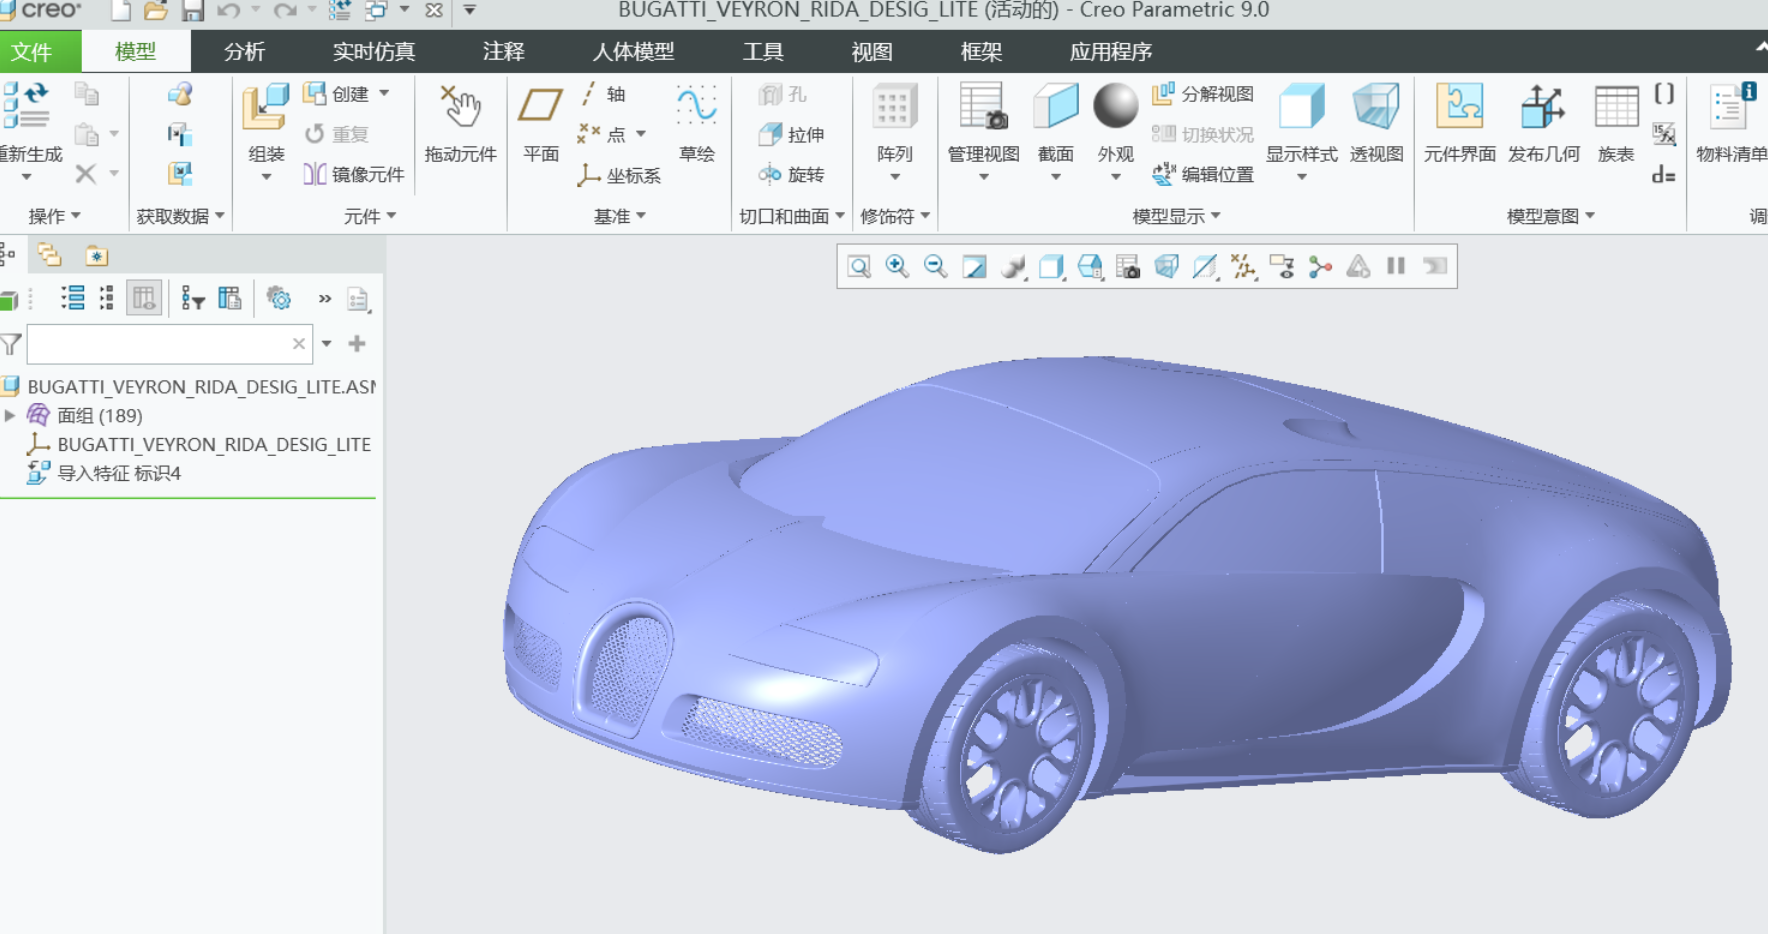Switch to the 工具 ribbon tab
Screen dimensions: 1768x934
click(x=763, y=51)
